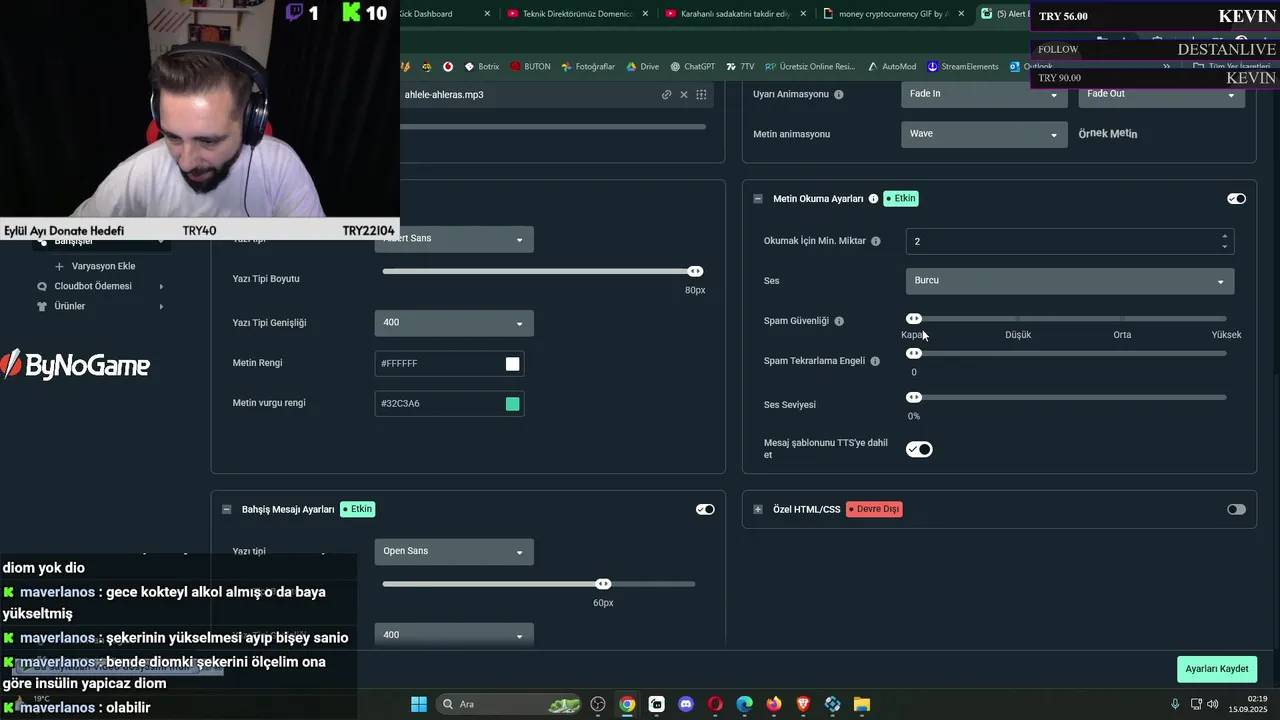Enable the Özel HTML/CSS switch

pyautogui.click(x=1236, y=509)
